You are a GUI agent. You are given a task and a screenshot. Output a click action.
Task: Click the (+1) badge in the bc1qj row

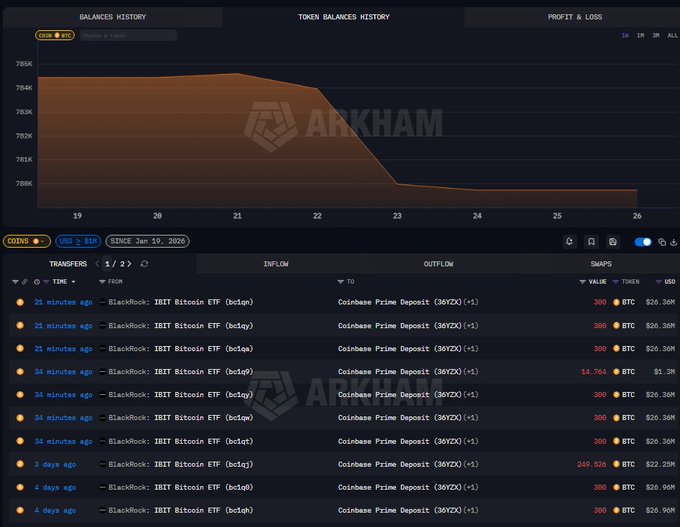471,464
